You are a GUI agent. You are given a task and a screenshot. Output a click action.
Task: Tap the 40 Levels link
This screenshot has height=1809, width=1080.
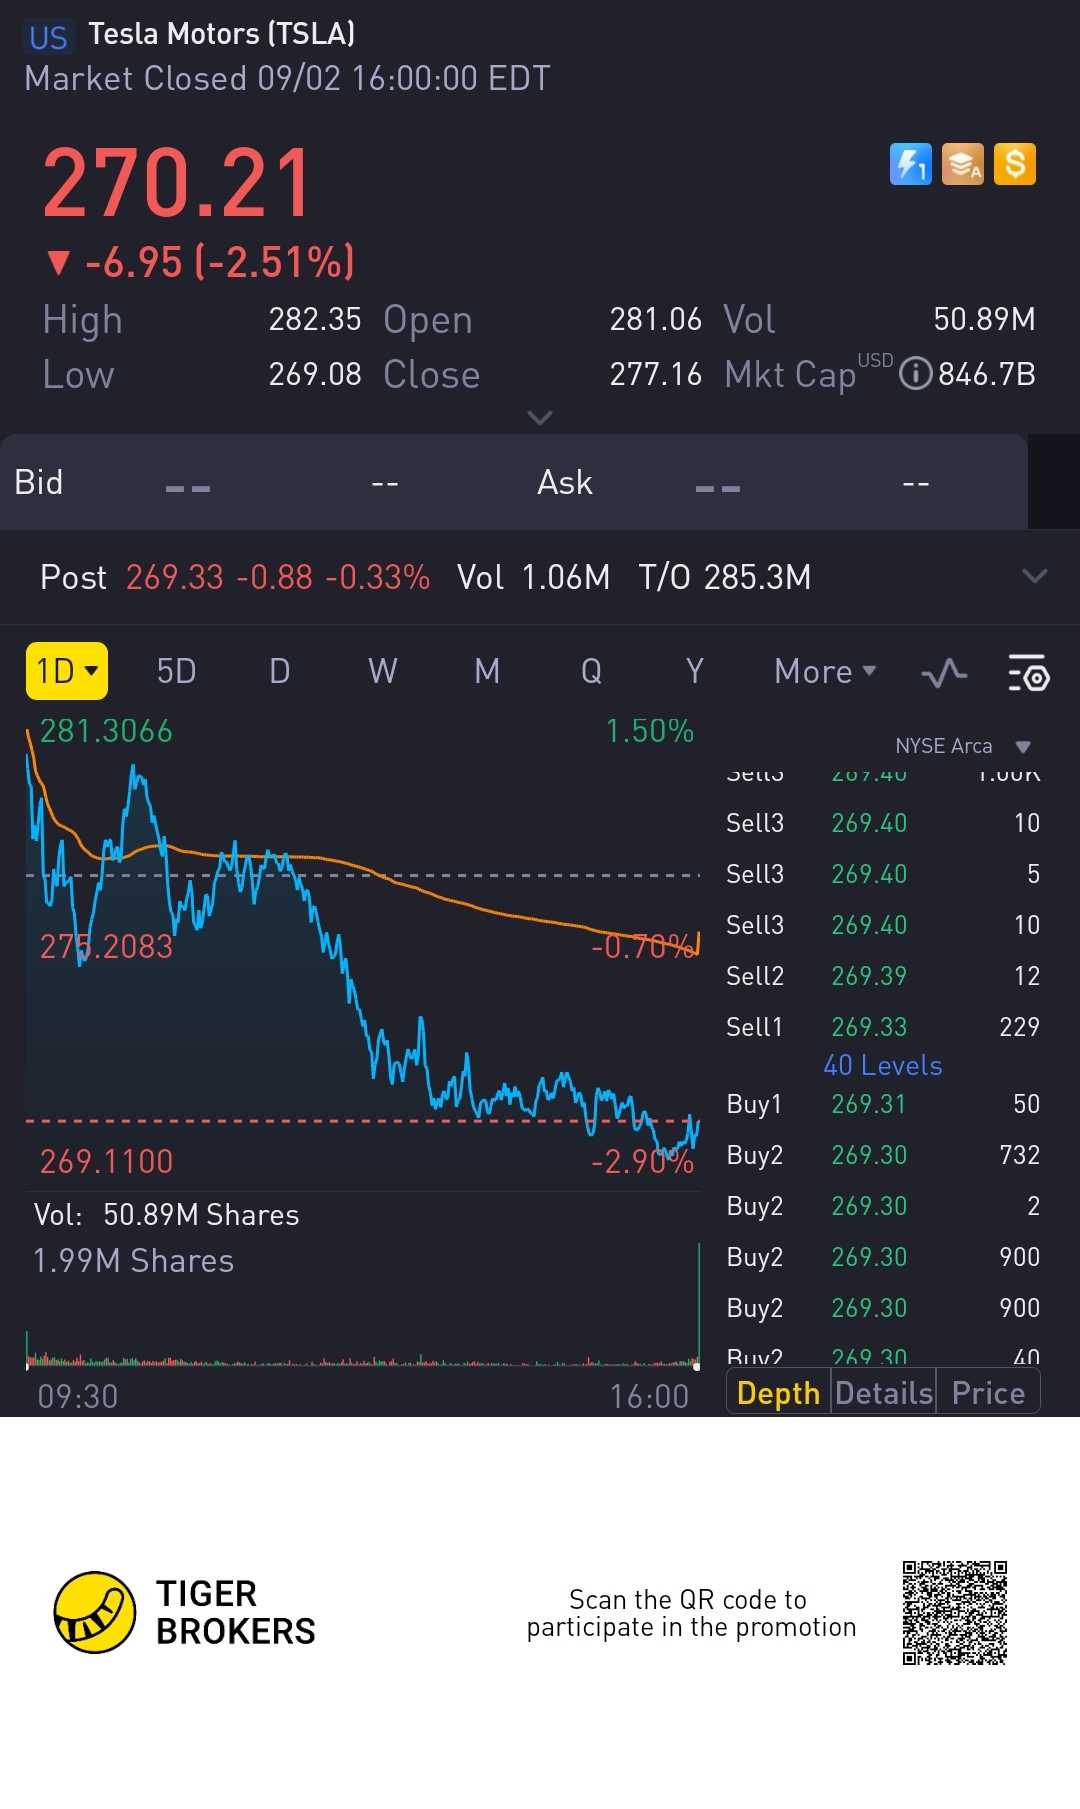[882, 1066]
